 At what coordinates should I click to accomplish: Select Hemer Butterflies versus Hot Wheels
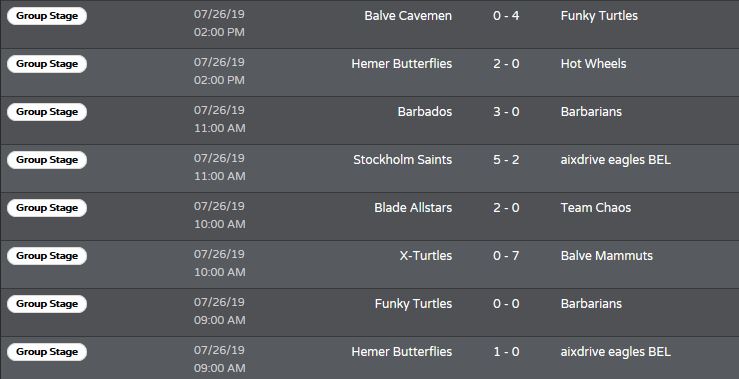370,73
